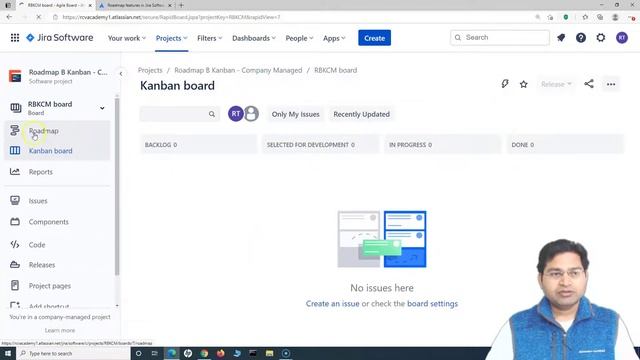Open the board more options ellipsis

point(611,84)
